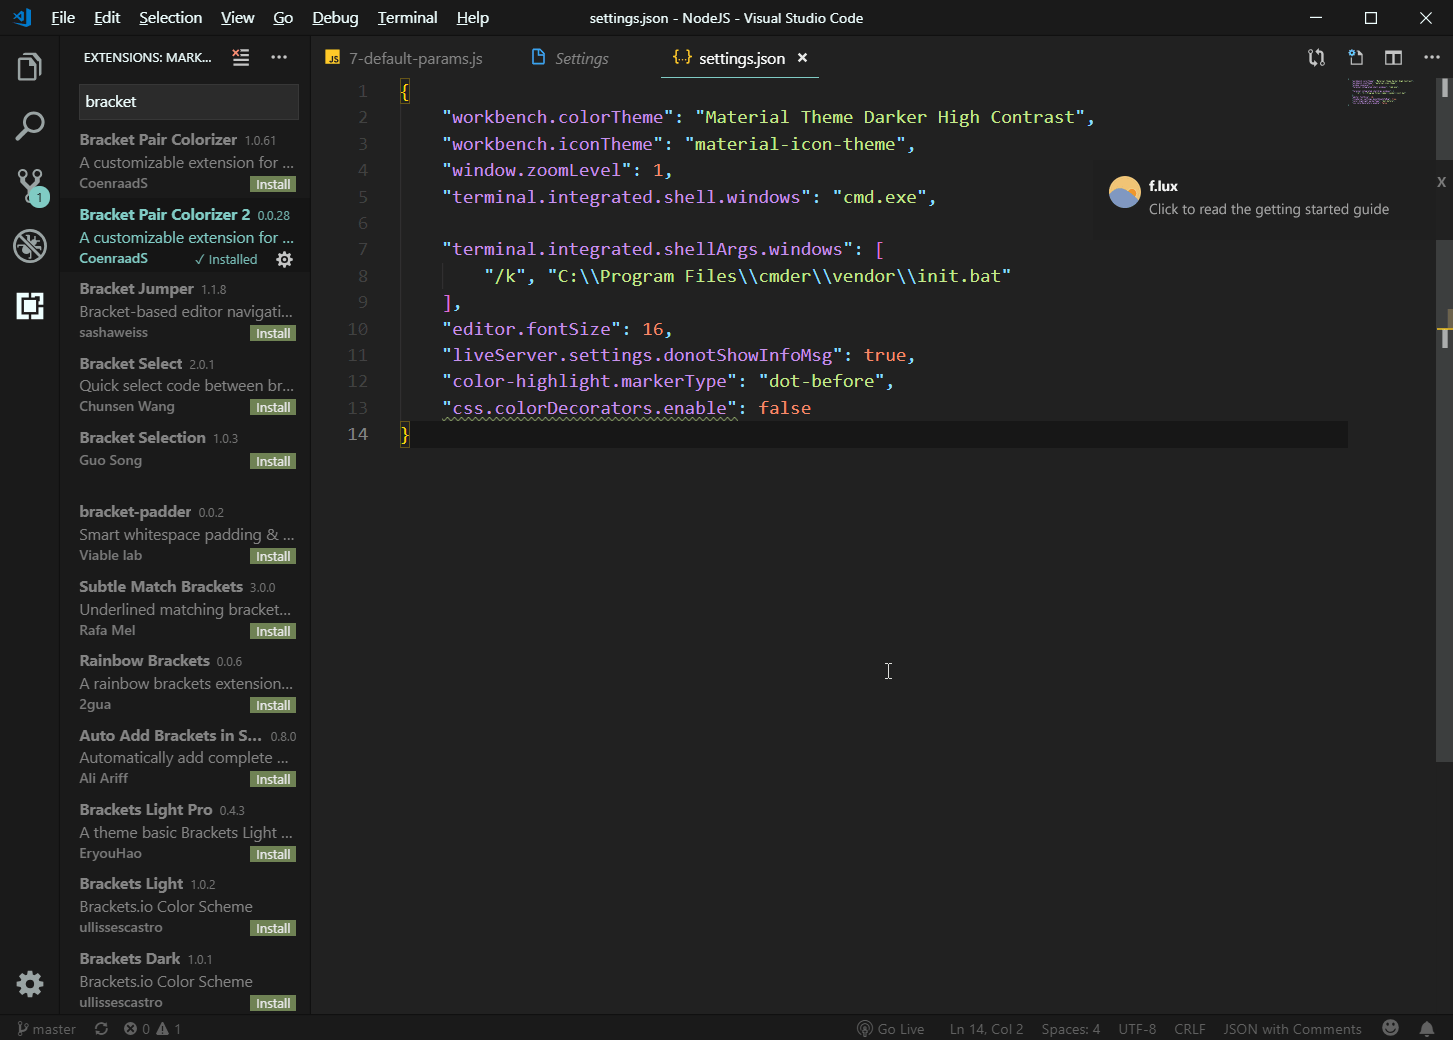Click the Ln 14, Col 2 status item
Image resolution: width=1453 pixels, height=1040 pixels.
click(x=986, y=1029)
